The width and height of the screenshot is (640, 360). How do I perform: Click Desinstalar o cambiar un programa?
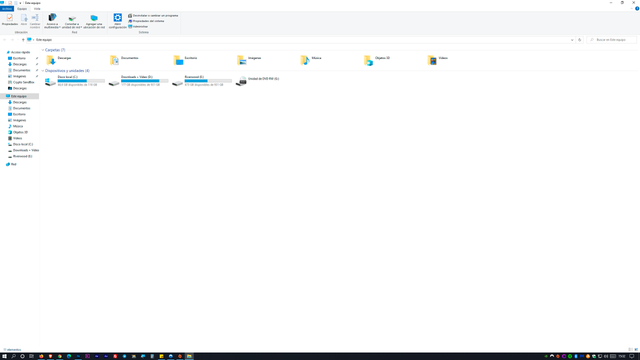tap(153, 16)
